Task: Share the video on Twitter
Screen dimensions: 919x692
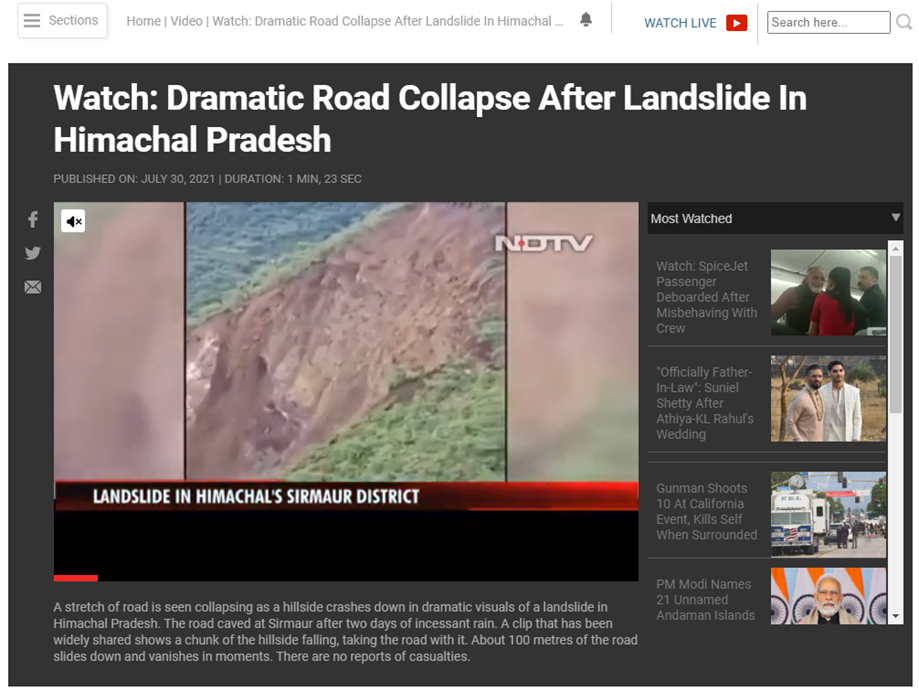Action: [33, 253]
